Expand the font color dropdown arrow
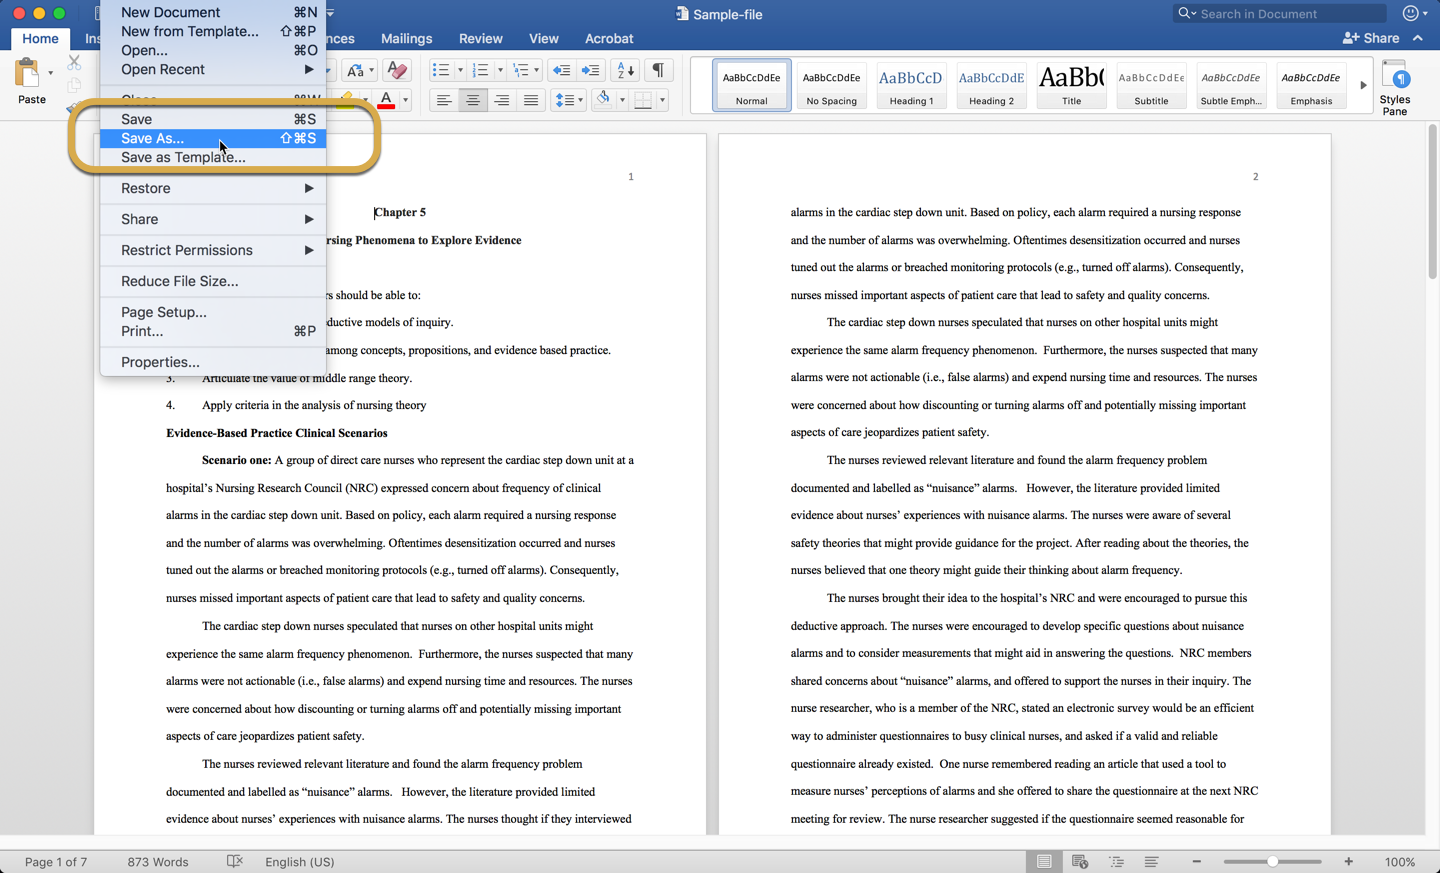Viewport: 1440px width, 873px height. [x=405, y=100]
